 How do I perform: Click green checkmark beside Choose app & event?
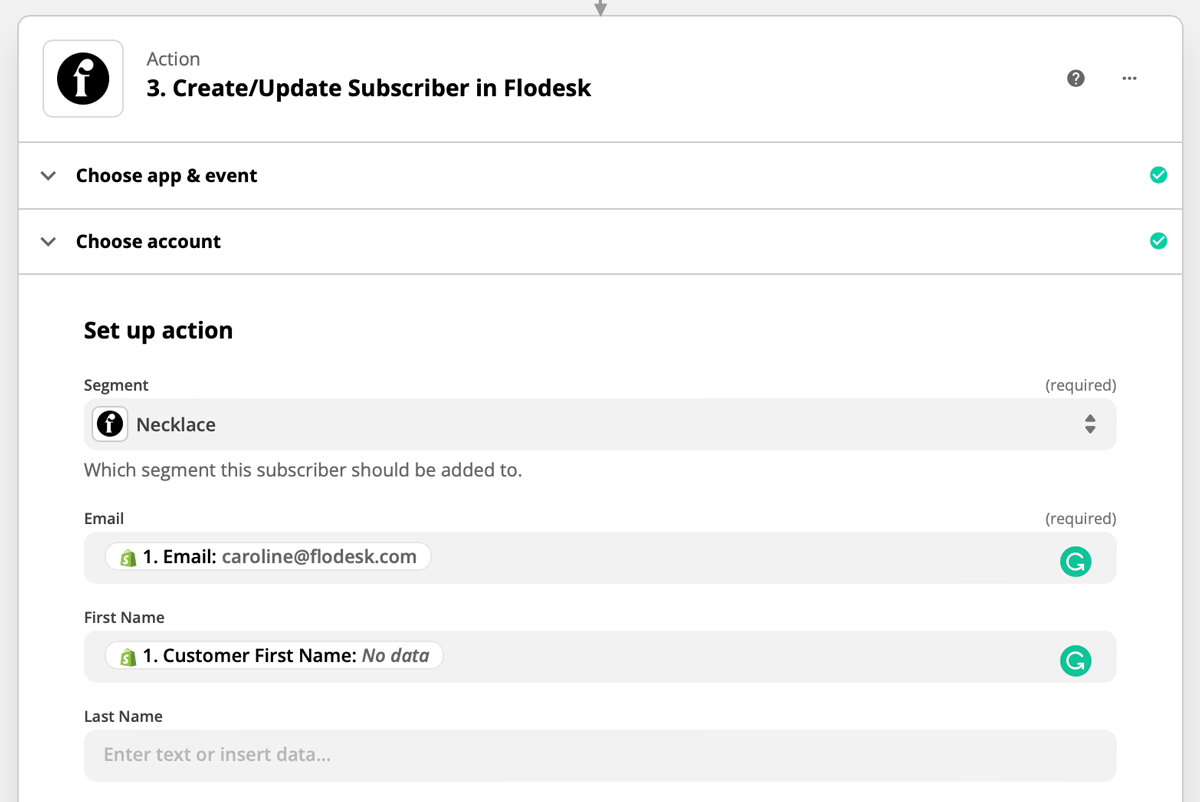(x=1158, y=175)
